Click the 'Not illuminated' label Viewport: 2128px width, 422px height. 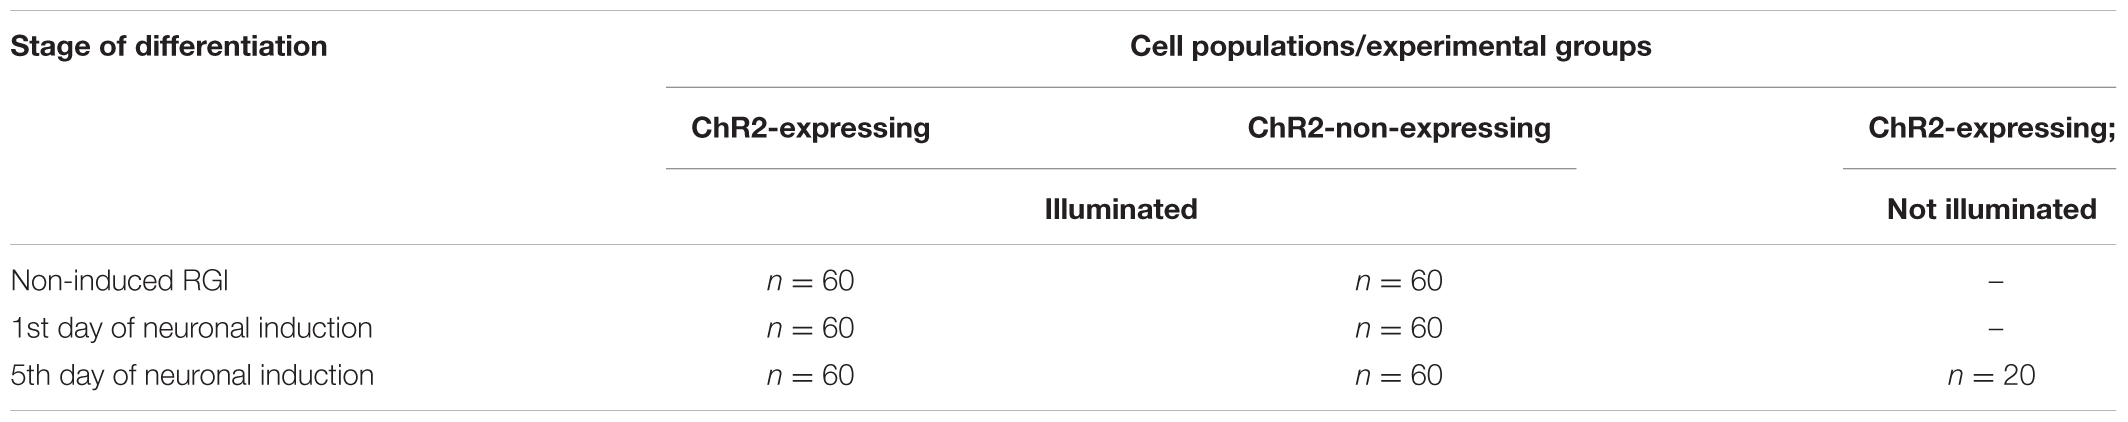1992,208
